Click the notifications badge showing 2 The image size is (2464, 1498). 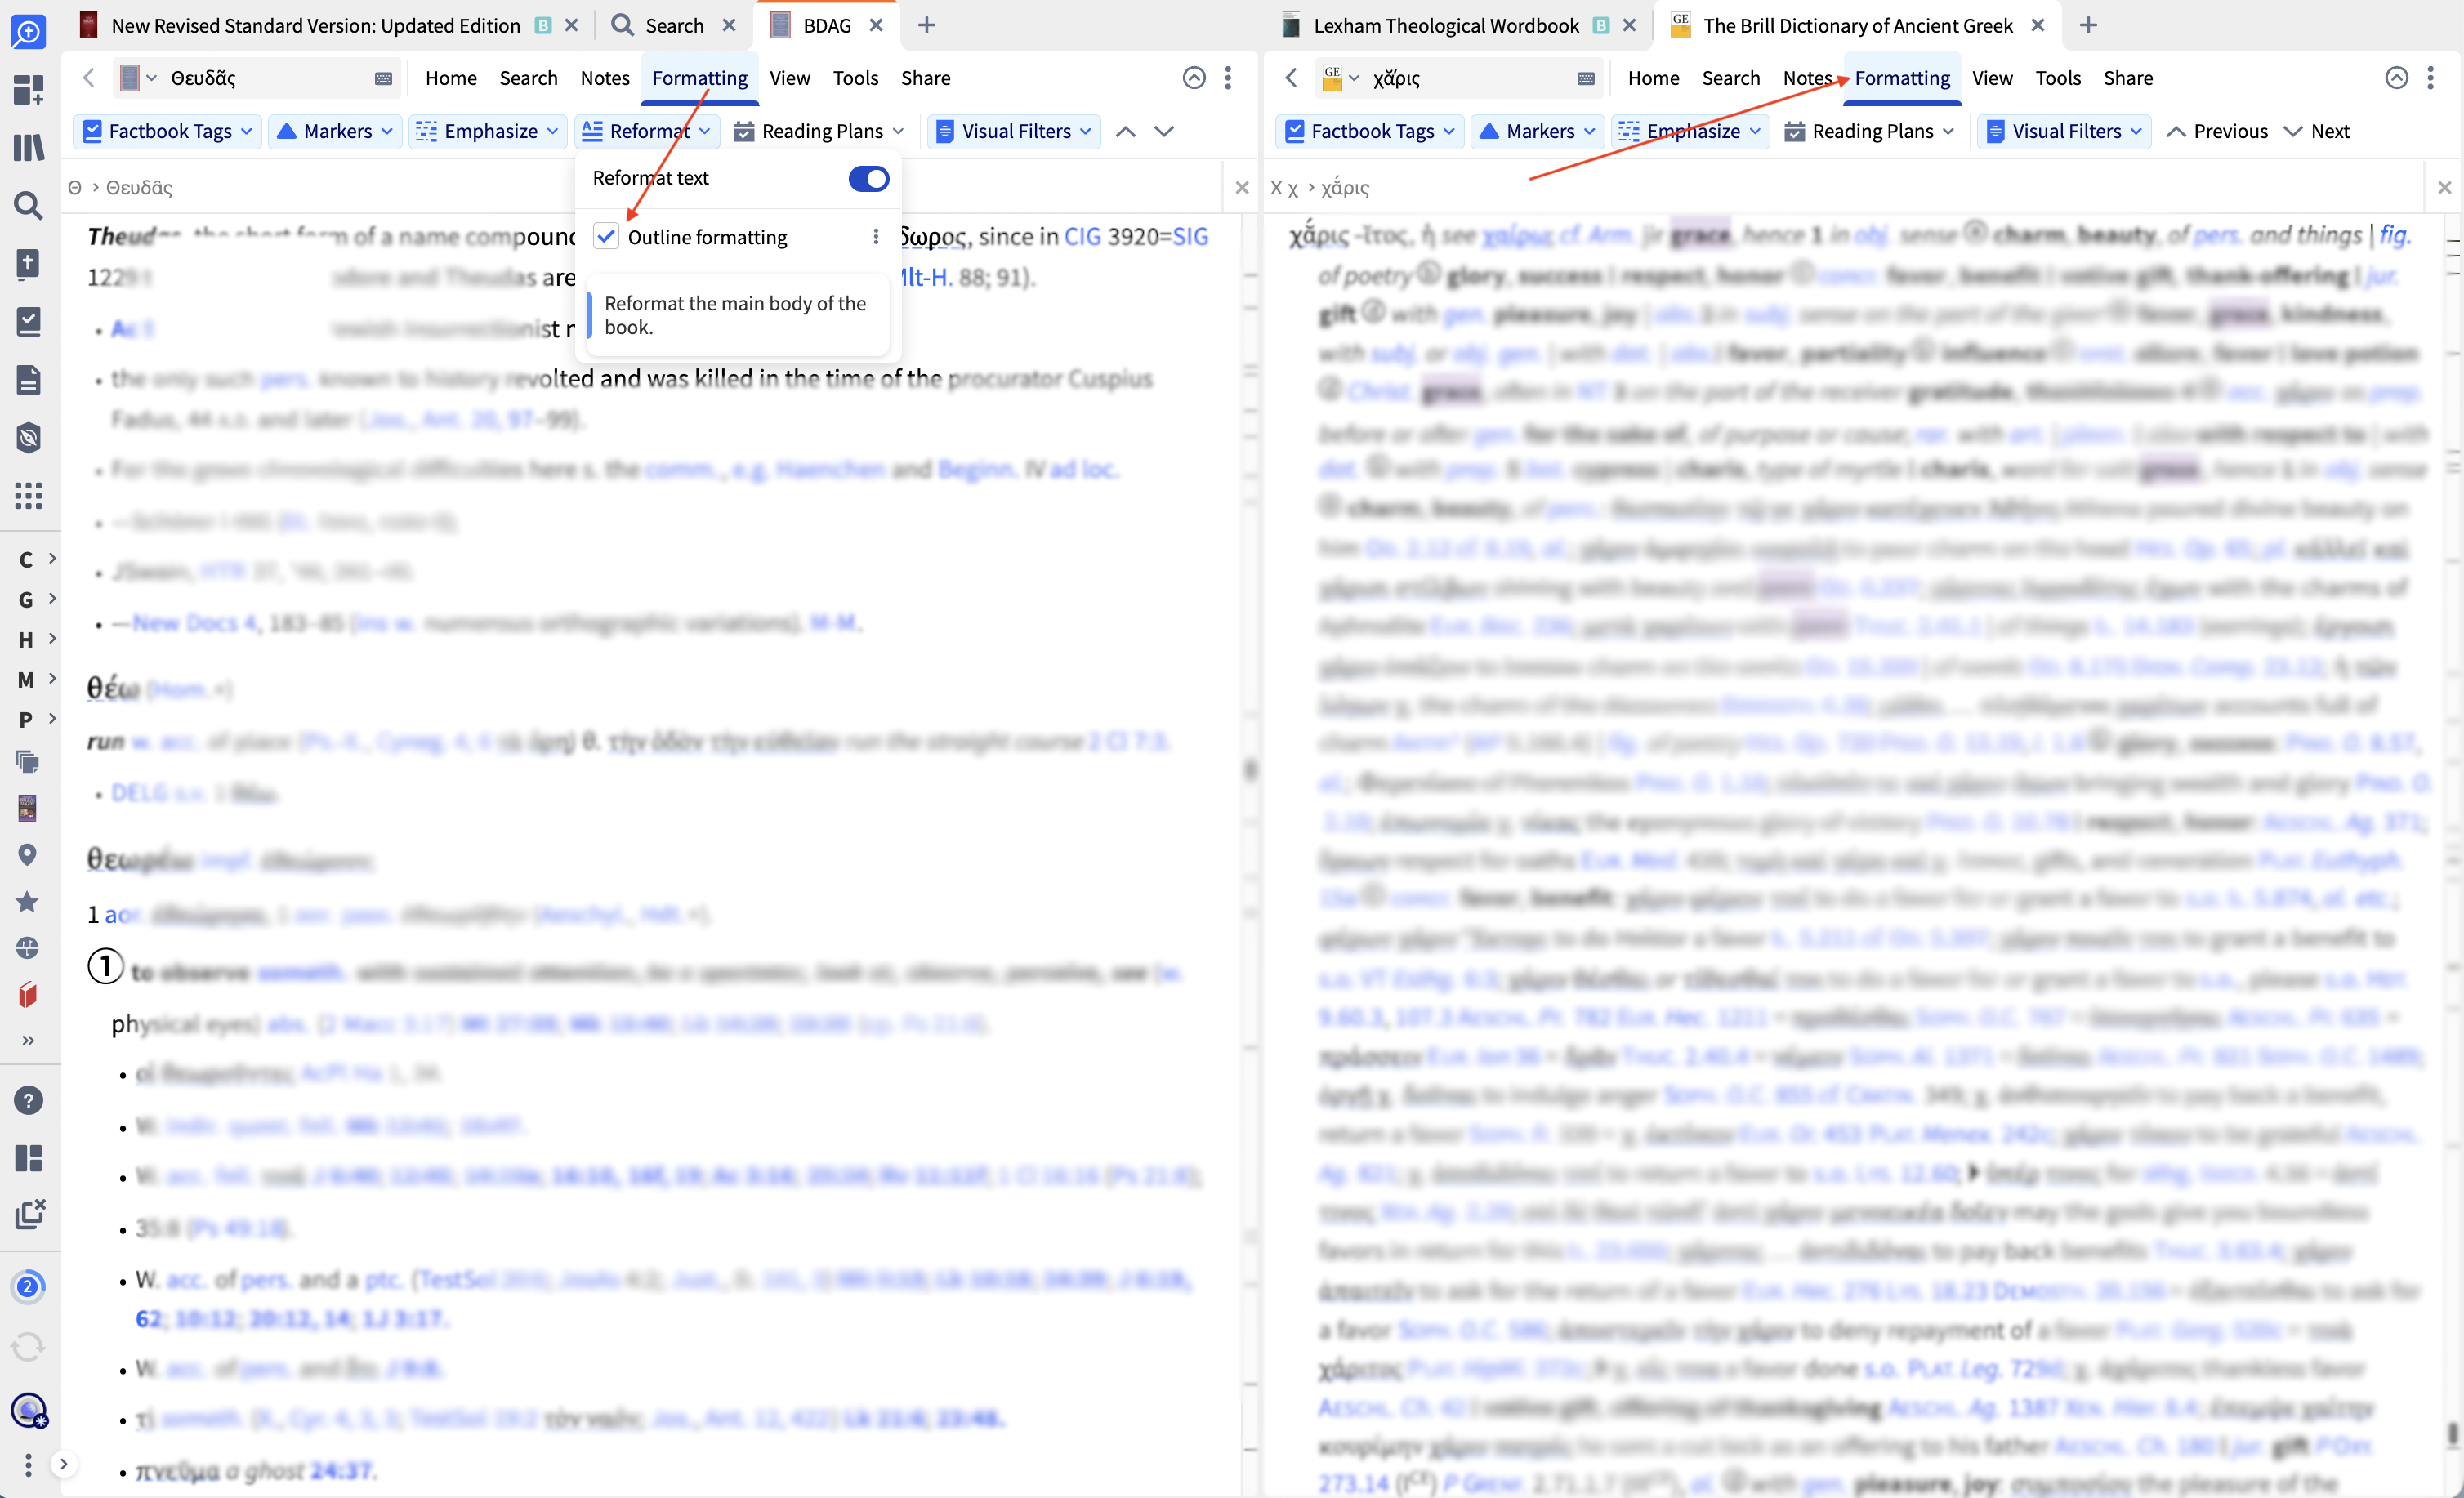(x=27, y=1287)
